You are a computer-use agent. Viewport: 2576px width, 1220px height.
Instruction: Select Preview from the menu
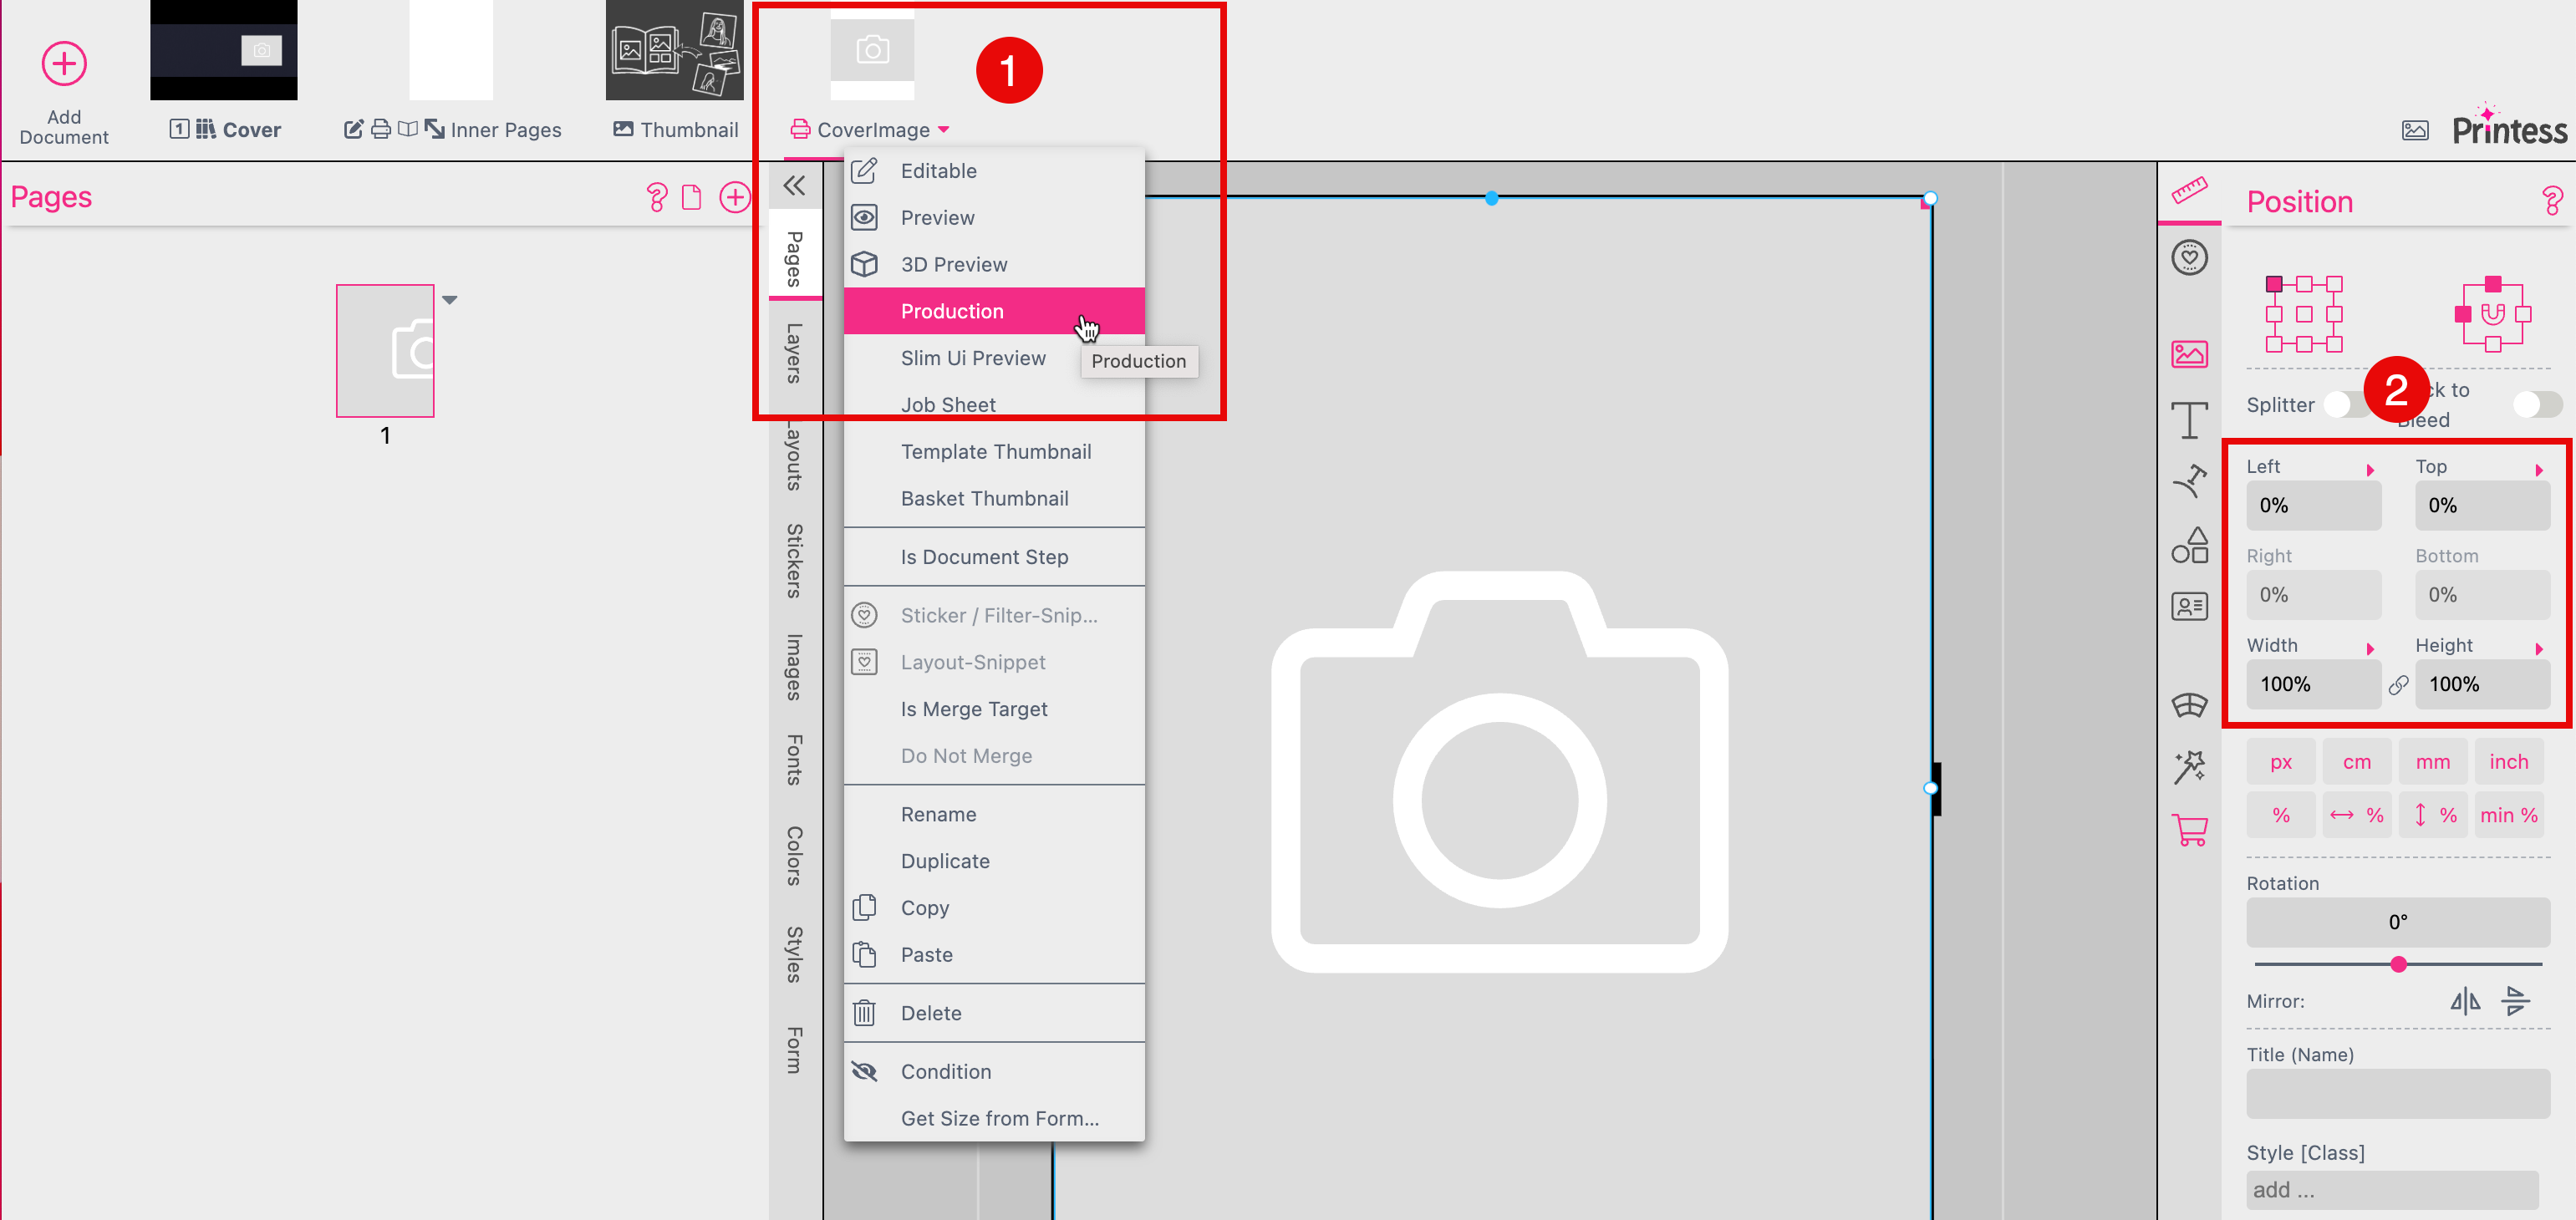point(994,218)
